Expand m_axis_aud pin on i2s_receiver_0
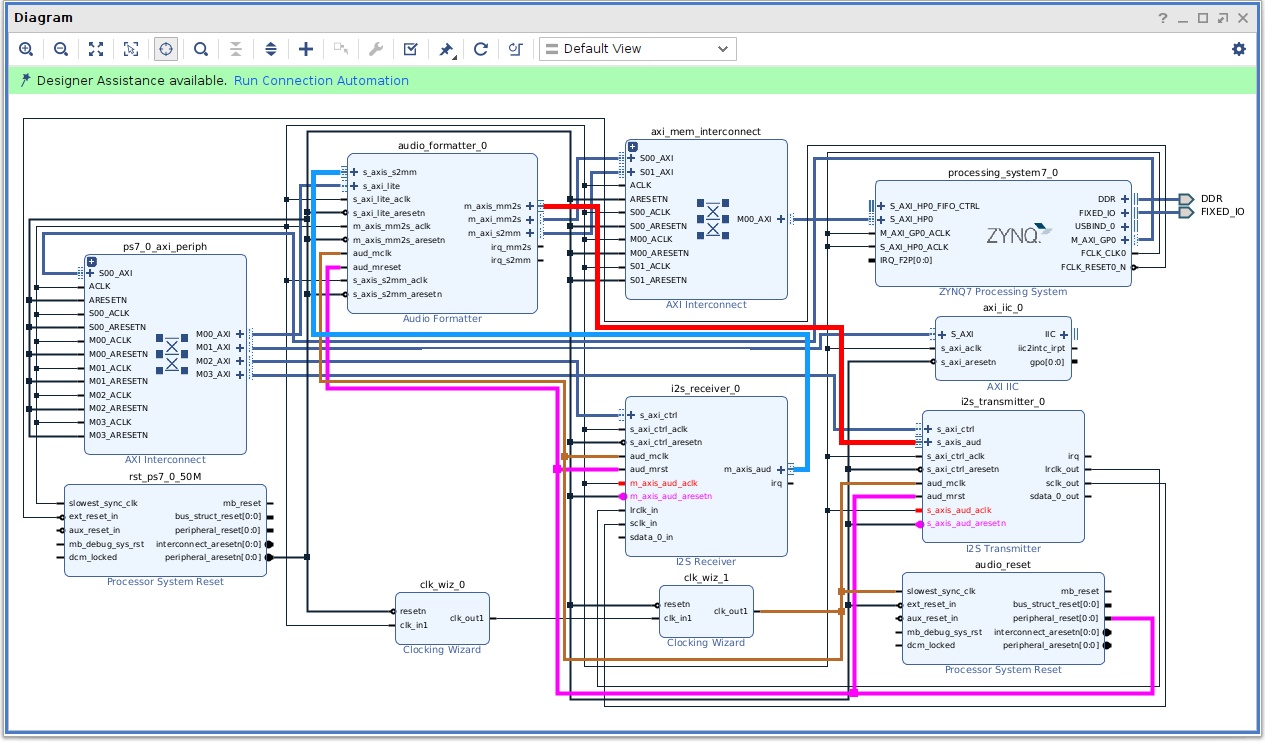This screenshot has height=742, width=1265. click(780, 469)
